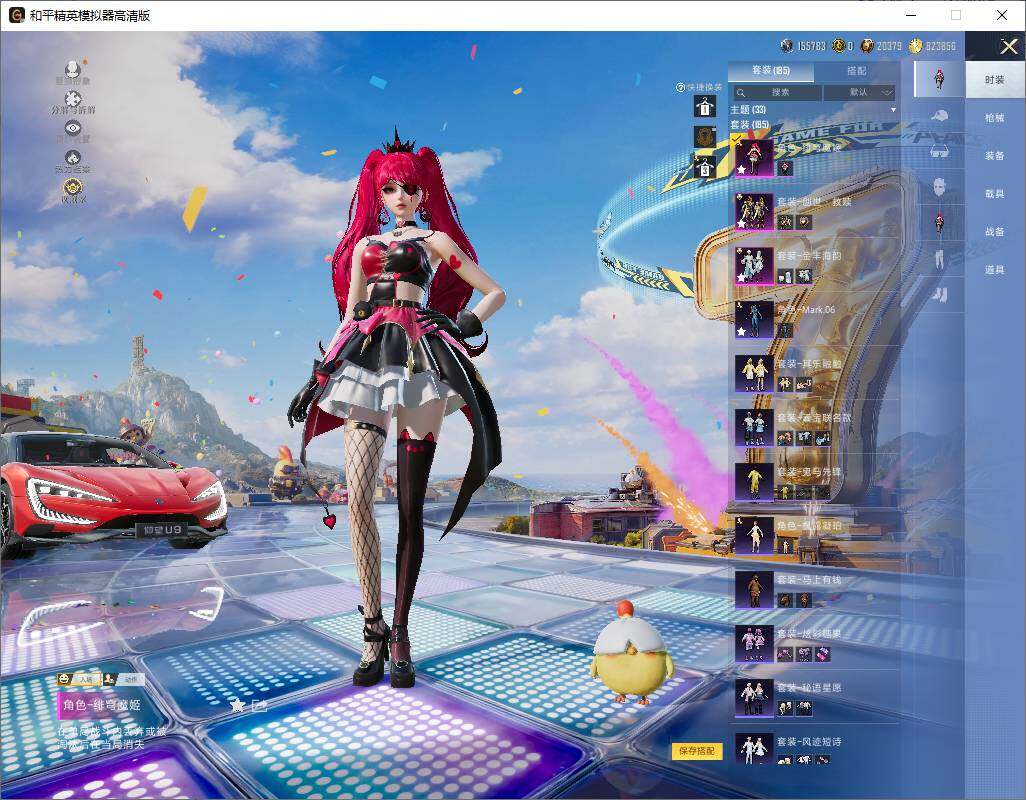Open the 分解与拆解 puzzle icon

tap(73, 99)
